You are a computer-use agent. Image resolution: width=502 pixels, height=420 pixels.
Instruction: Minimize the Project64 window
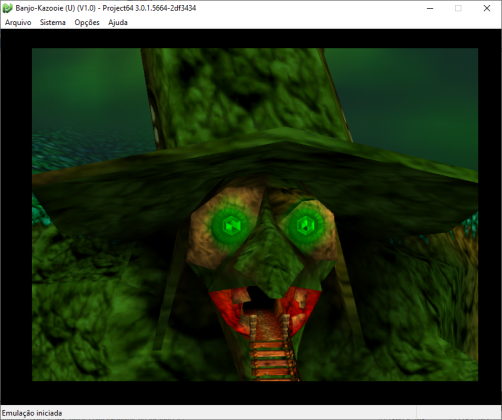430,8
